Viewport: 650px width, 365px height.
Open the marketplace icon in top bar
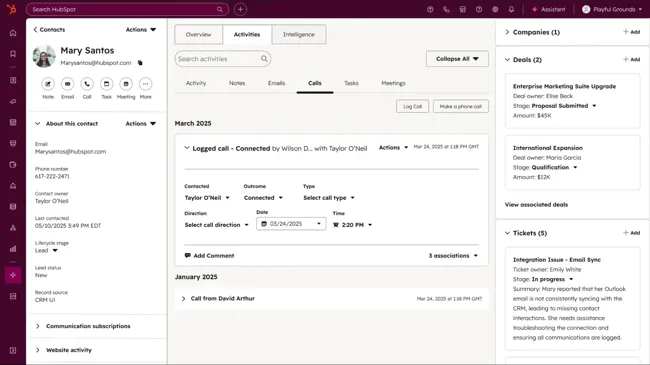pyautogui.click(x=463, y=9)
